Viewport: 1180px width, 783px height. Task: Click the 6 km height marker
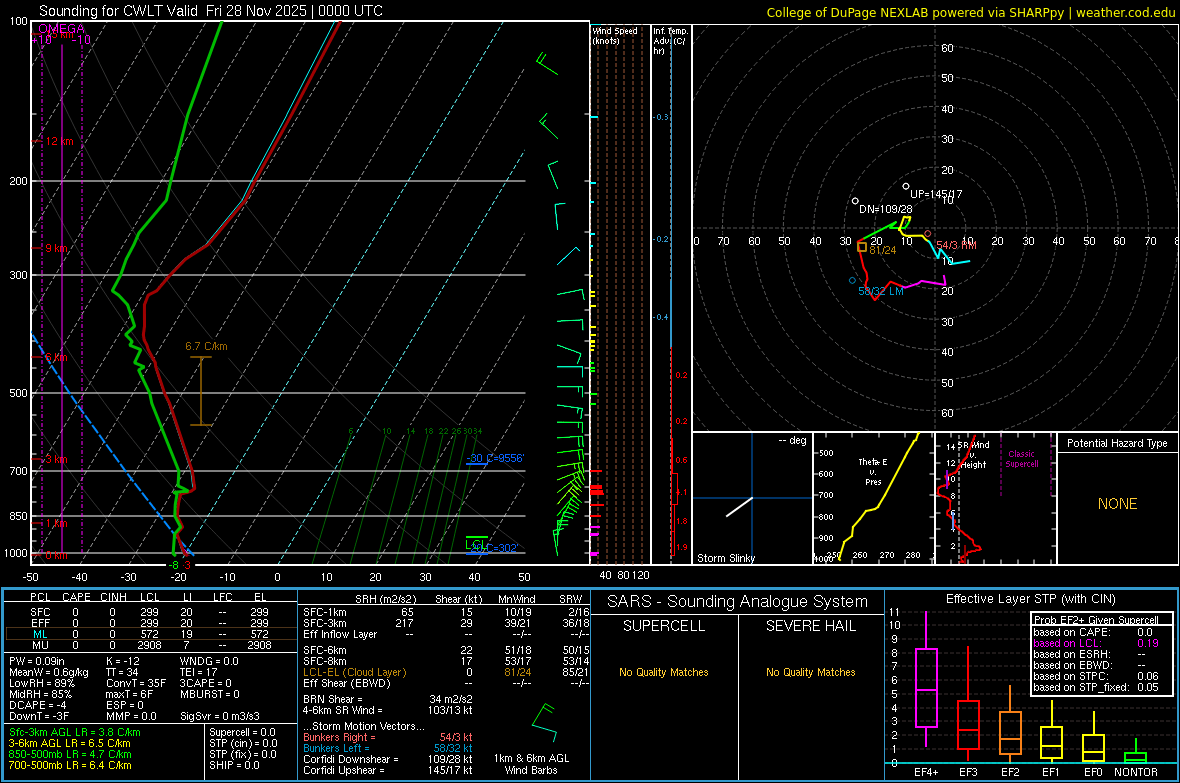(x=56, y=357)
